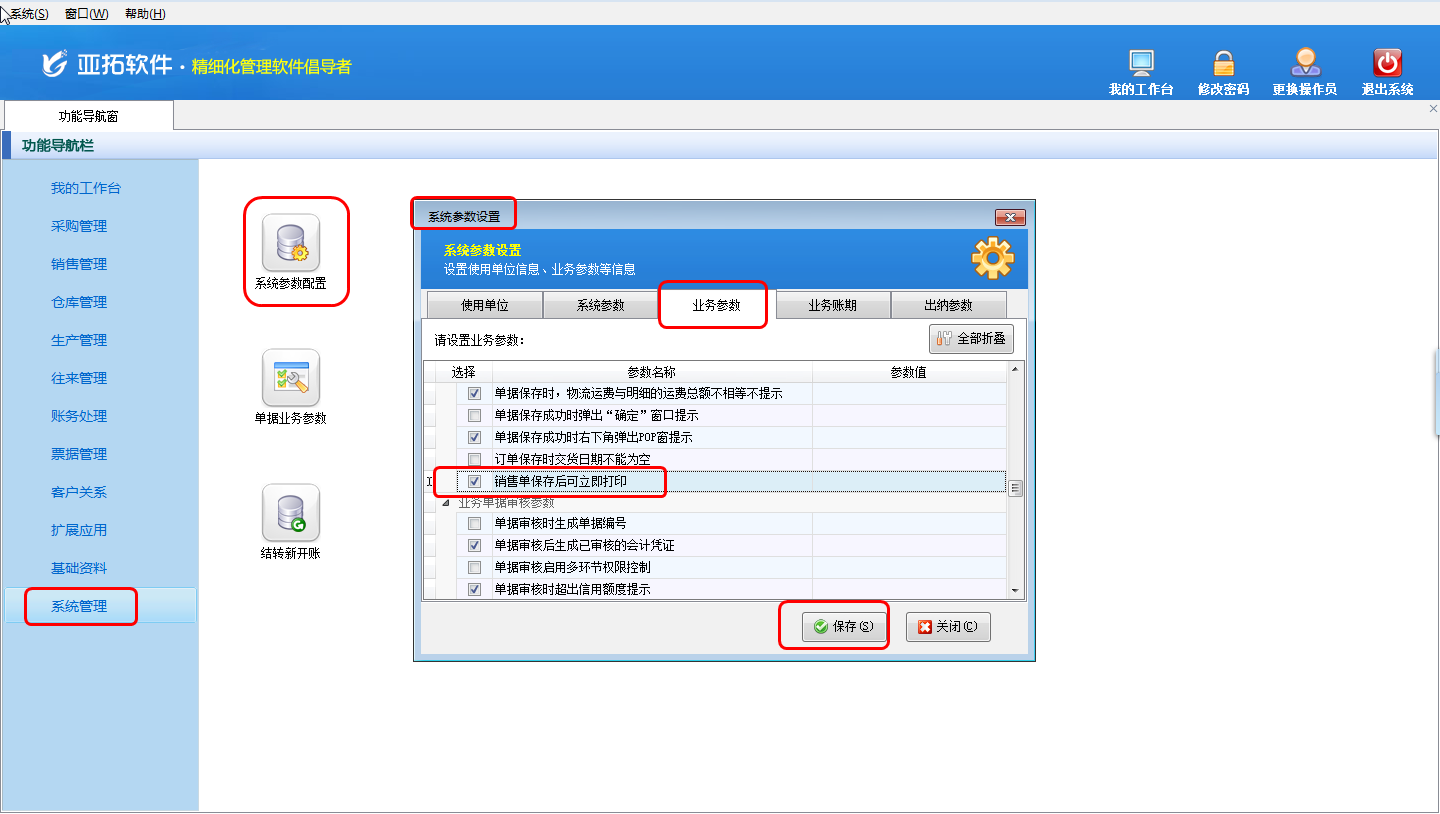Image resolution: width=1440 pixels, height=814 pixels.
Task: Check 单据审核时生成单据编号 checkbox
Action: [x=475, y=524]
